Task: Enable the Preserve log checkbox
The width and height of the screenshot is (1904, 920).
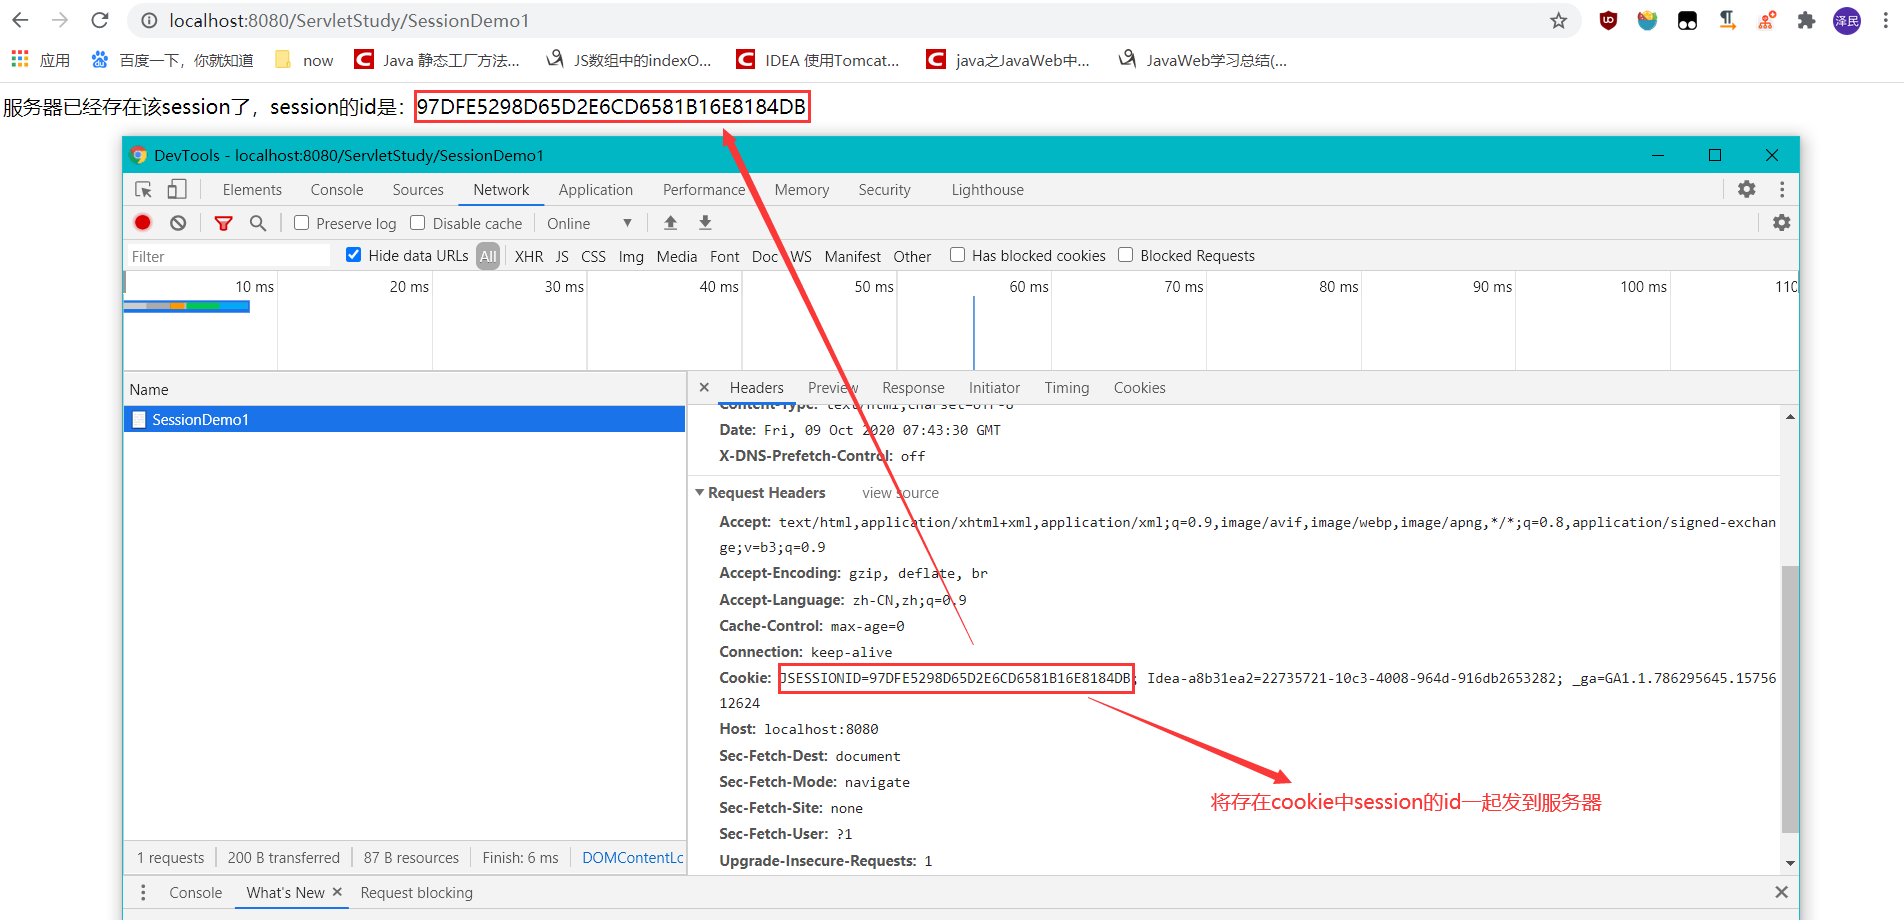Action: click(301, 223)
